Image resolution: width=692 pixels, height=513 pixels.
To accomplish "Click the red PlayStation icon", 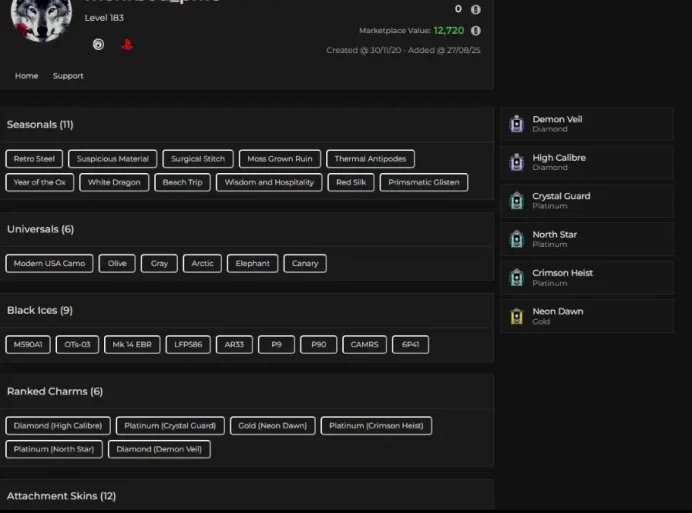I will pos(127,44).
